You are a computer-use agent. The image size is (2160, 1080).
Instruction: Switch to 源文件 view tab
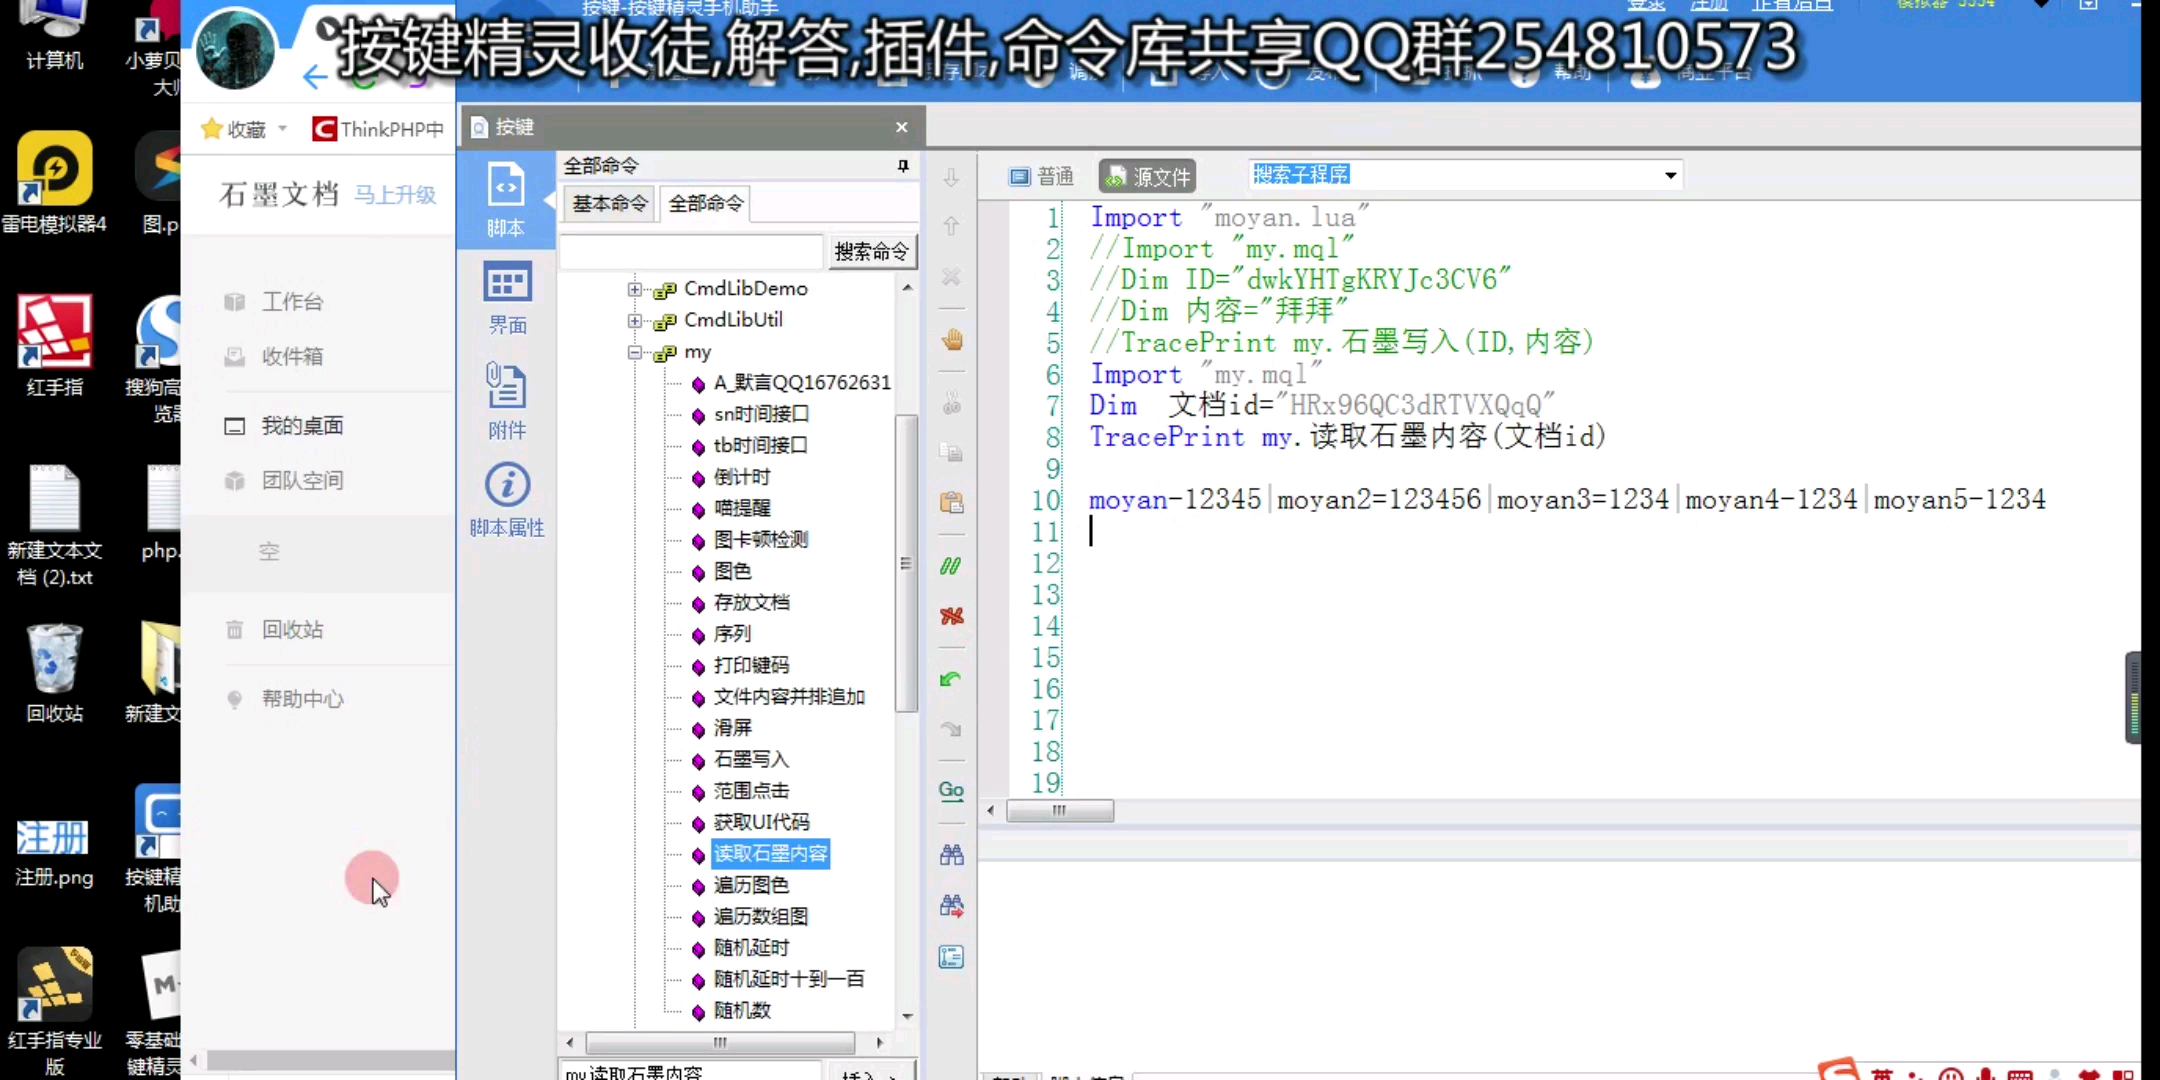pos(1148,177)
